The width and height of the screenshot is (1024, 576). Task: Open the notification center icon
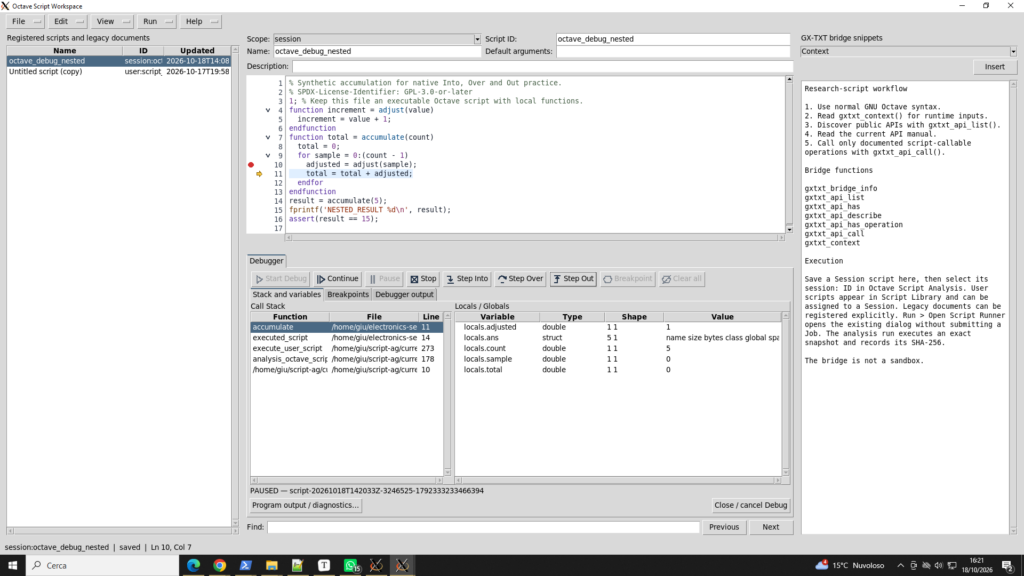[1008, 566]
